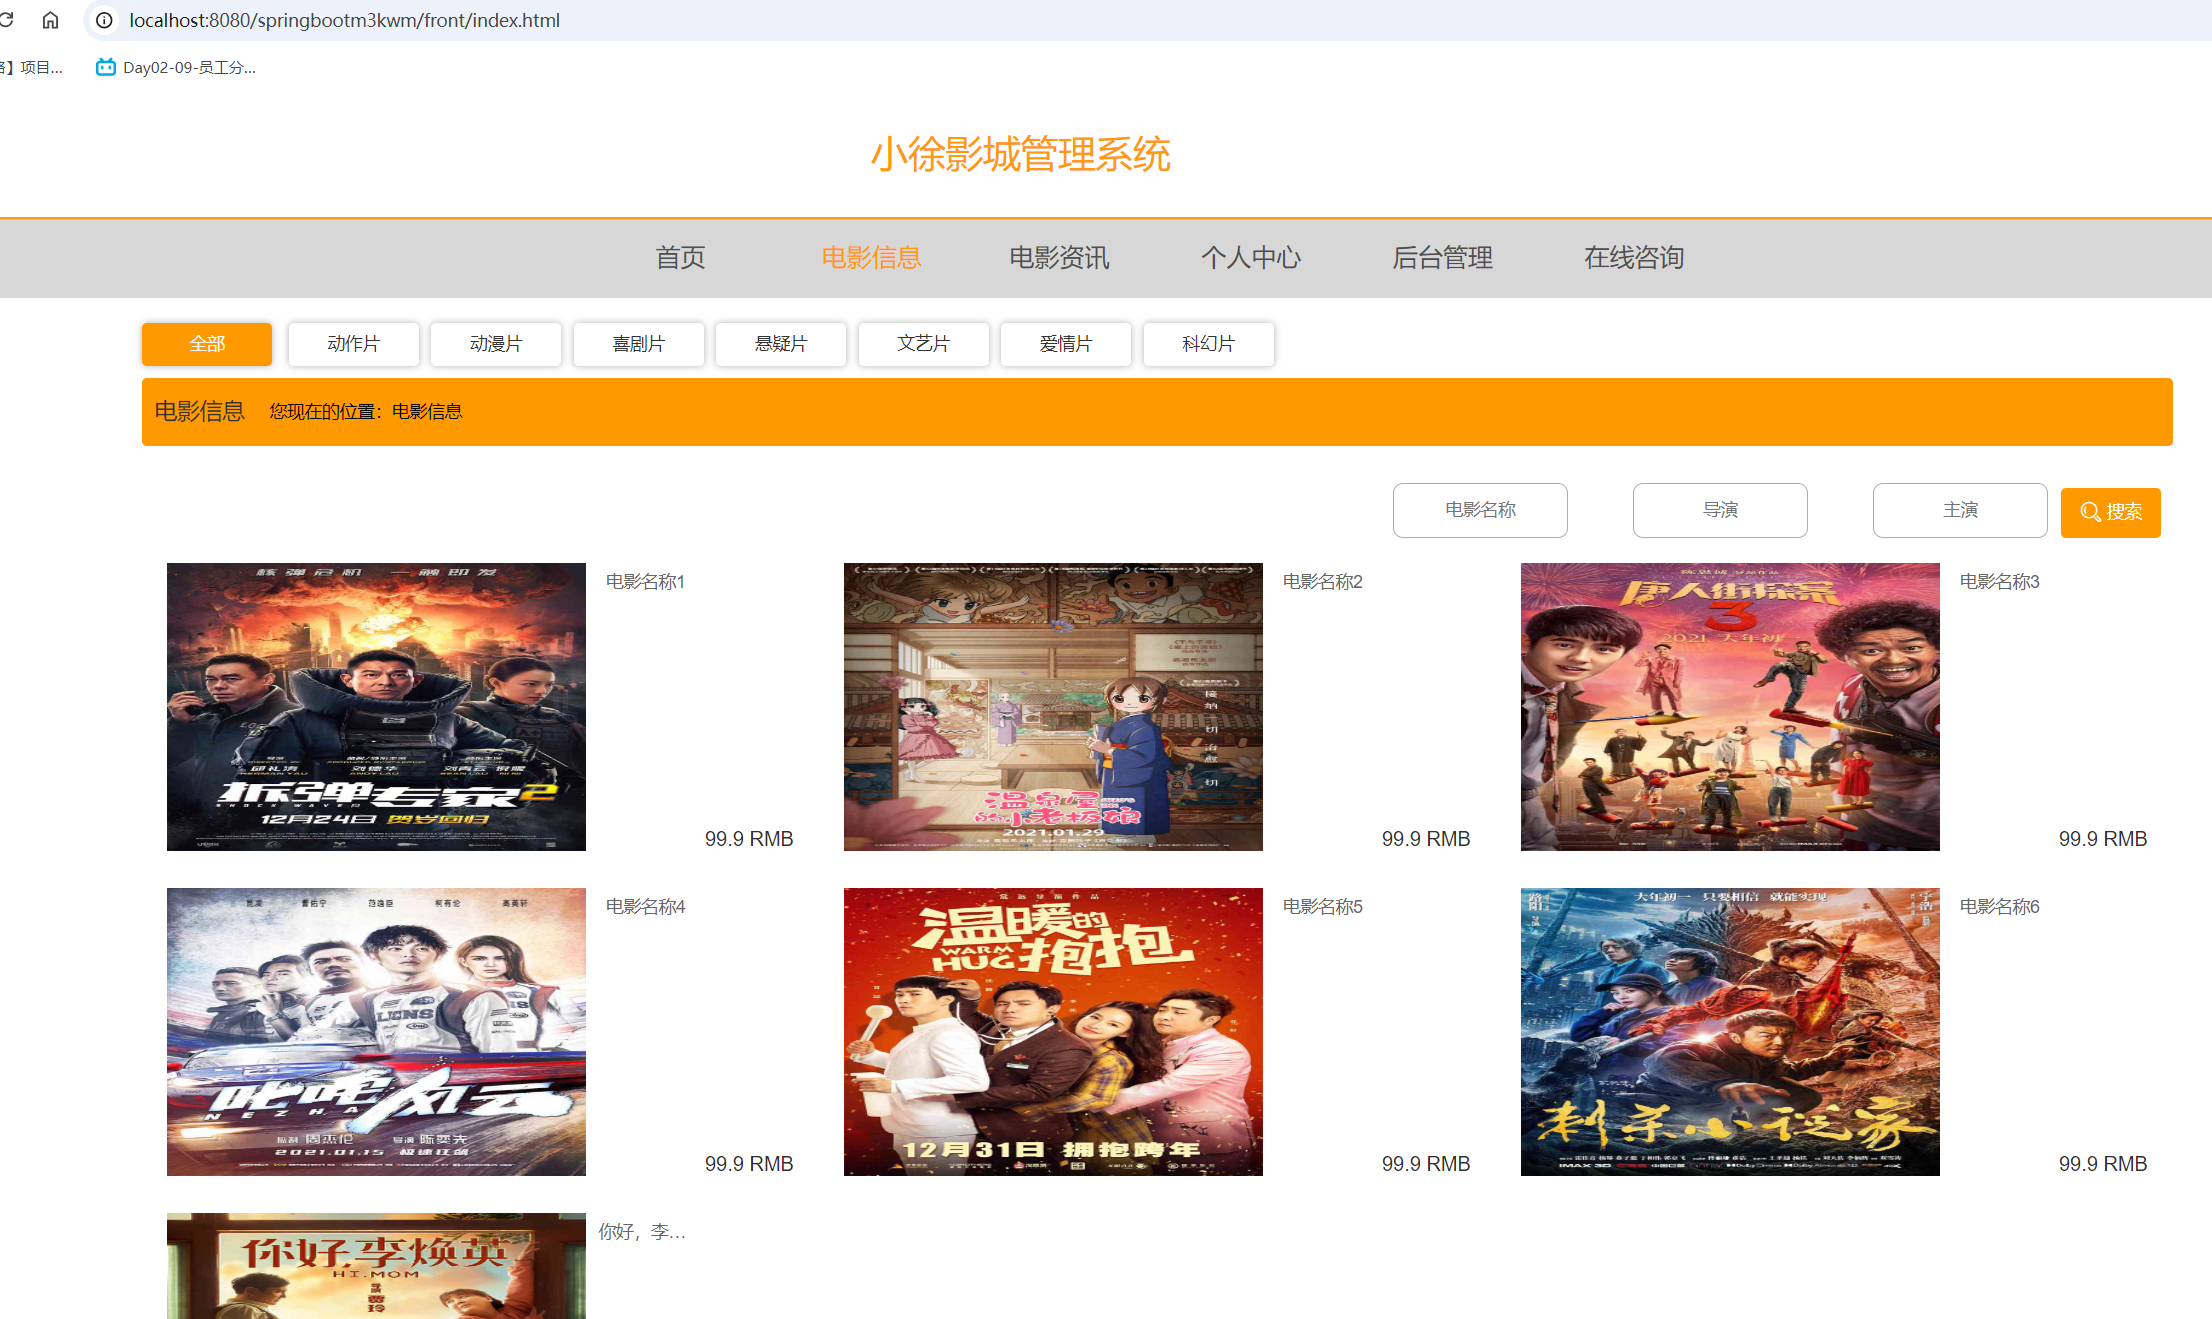
Task: Open 后台管理 in navigation bar
Action: pyautogui.click(x=1442, y=258)
